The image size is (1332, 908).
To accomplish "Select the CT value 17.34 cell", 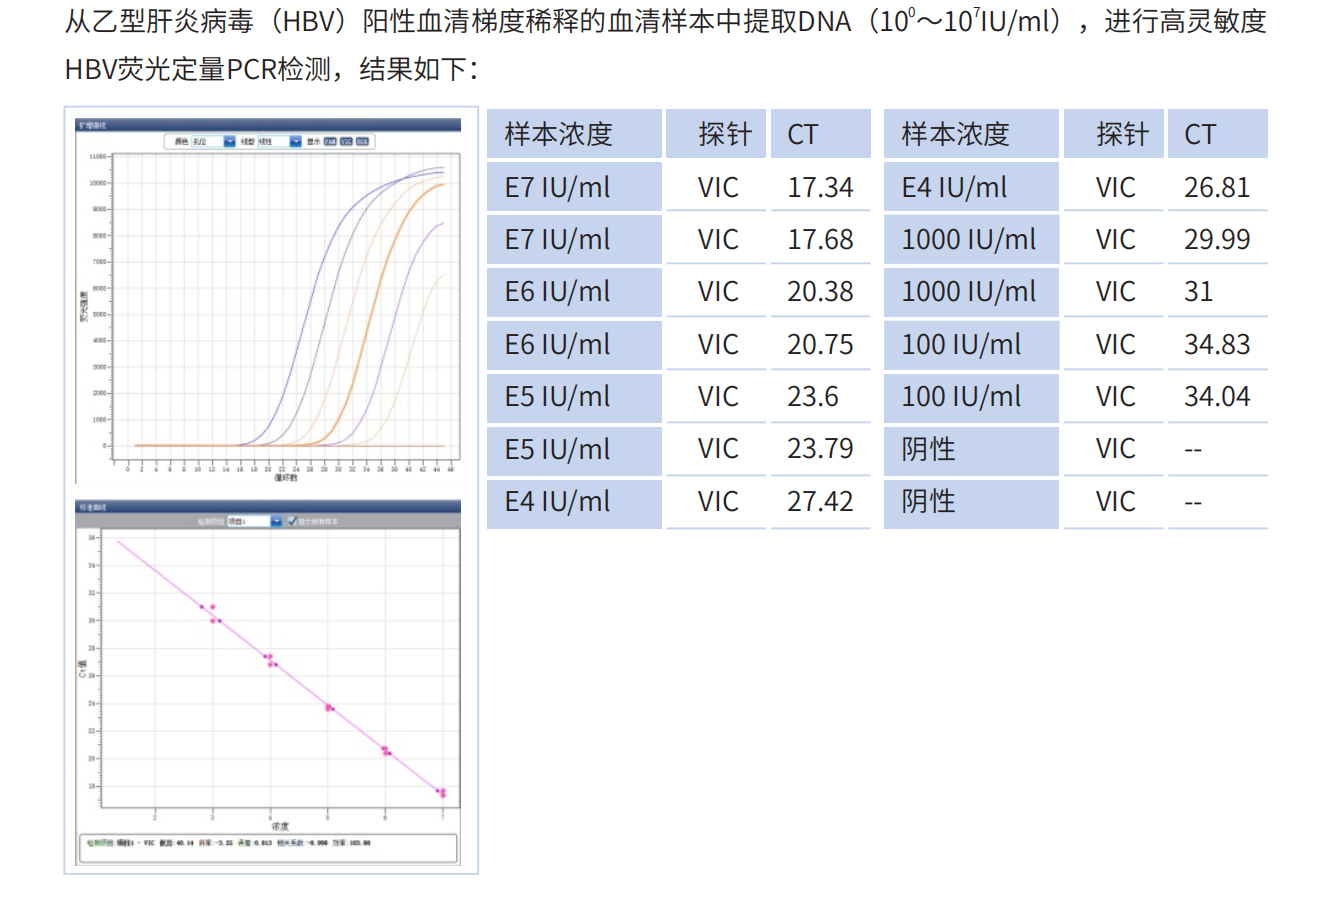I will click(820, 187).
